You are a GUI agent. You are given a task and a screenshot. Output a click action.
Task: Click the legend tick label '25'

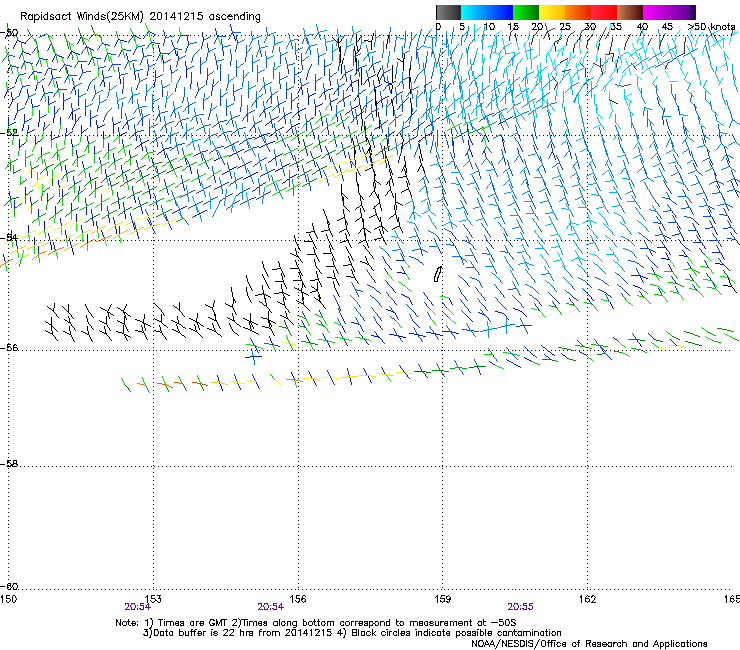pyautogui.click(x=565, y=27)
